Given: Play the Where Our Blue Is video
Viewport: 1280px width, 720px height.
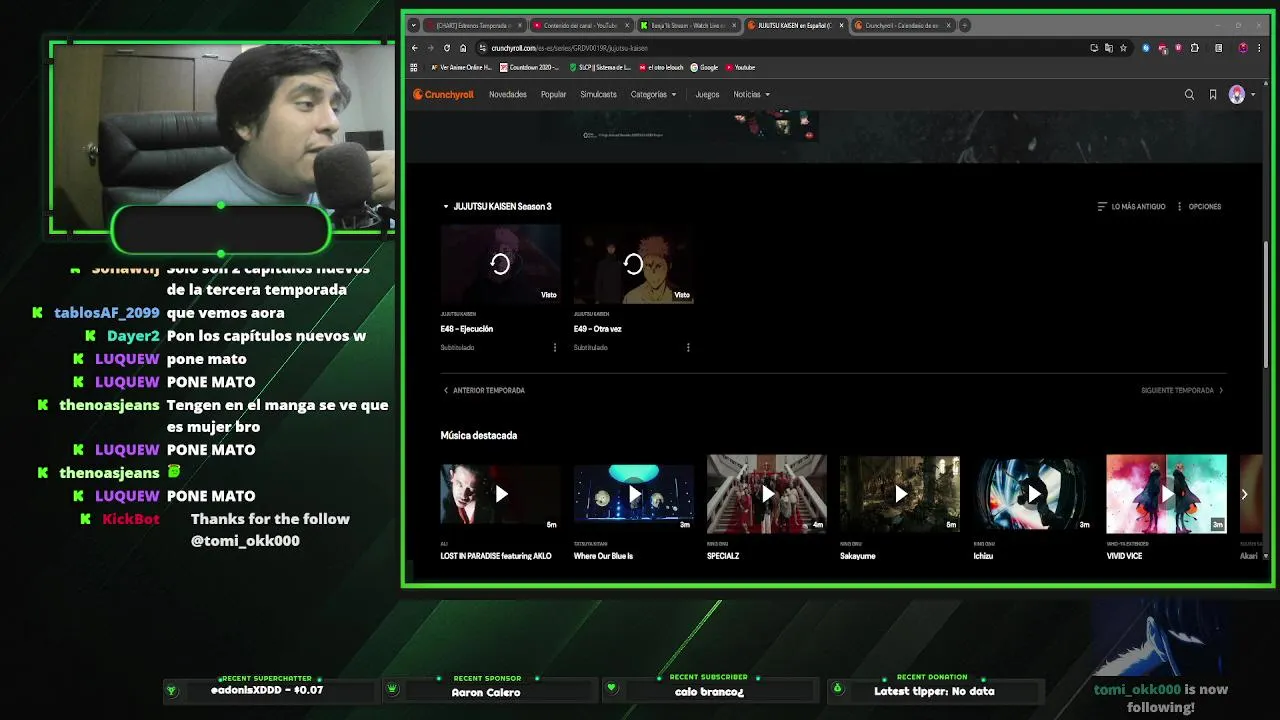Looking at the screenshot, I should tap(633, 494).
